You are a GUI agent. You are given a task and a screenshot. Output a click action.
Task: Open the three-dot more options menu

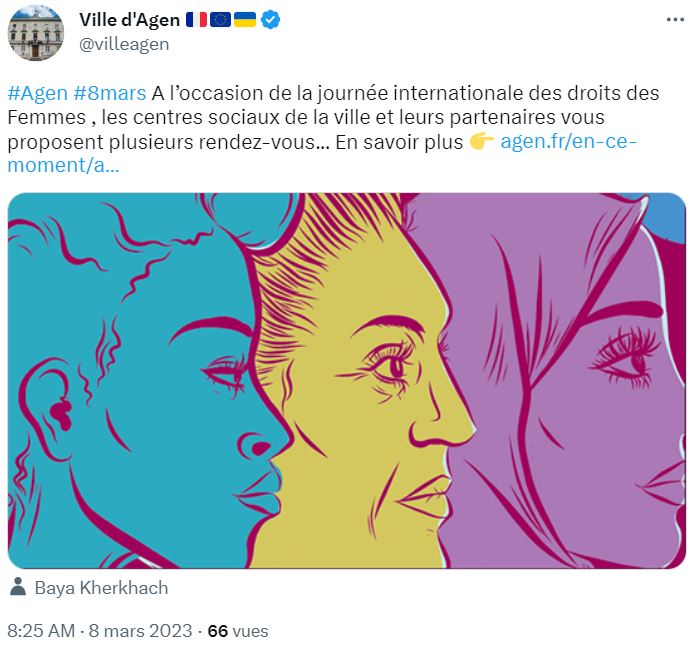[675, 20]
